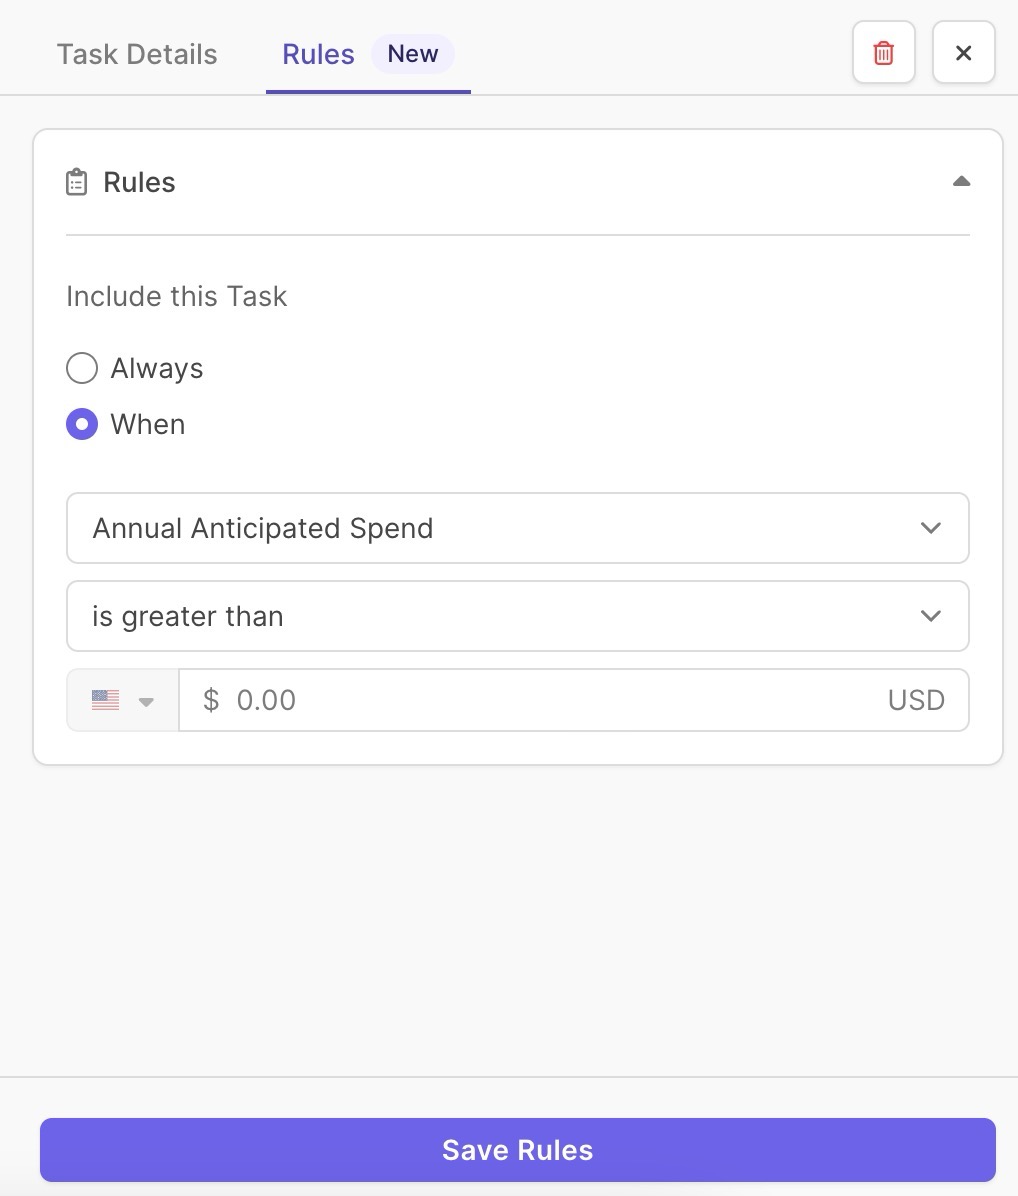Select the Always radio button
The height and width of the screenshot is (1196, 1018).
82,368
